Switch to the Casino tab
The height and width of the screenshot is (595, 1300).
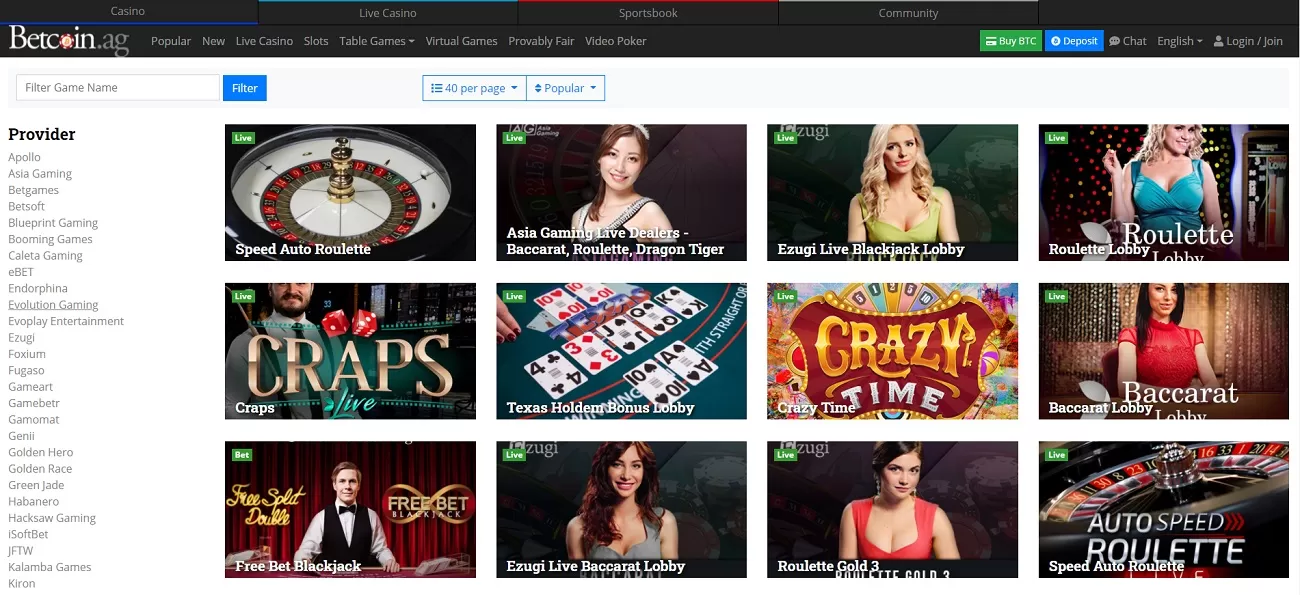coord(128,12)
